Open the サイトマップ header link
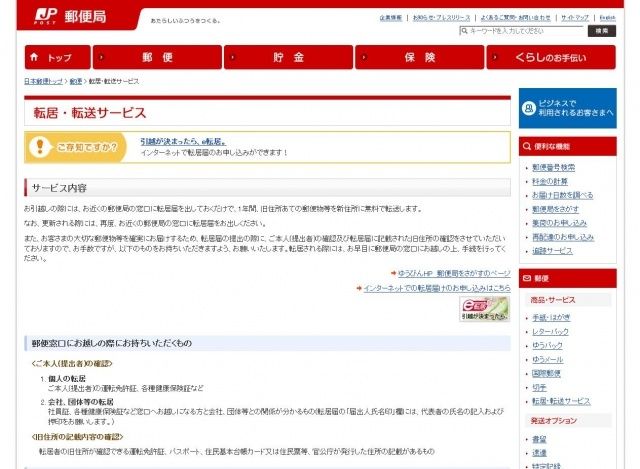640x469 pixels. pyautogui.click(x=575, y=18)
